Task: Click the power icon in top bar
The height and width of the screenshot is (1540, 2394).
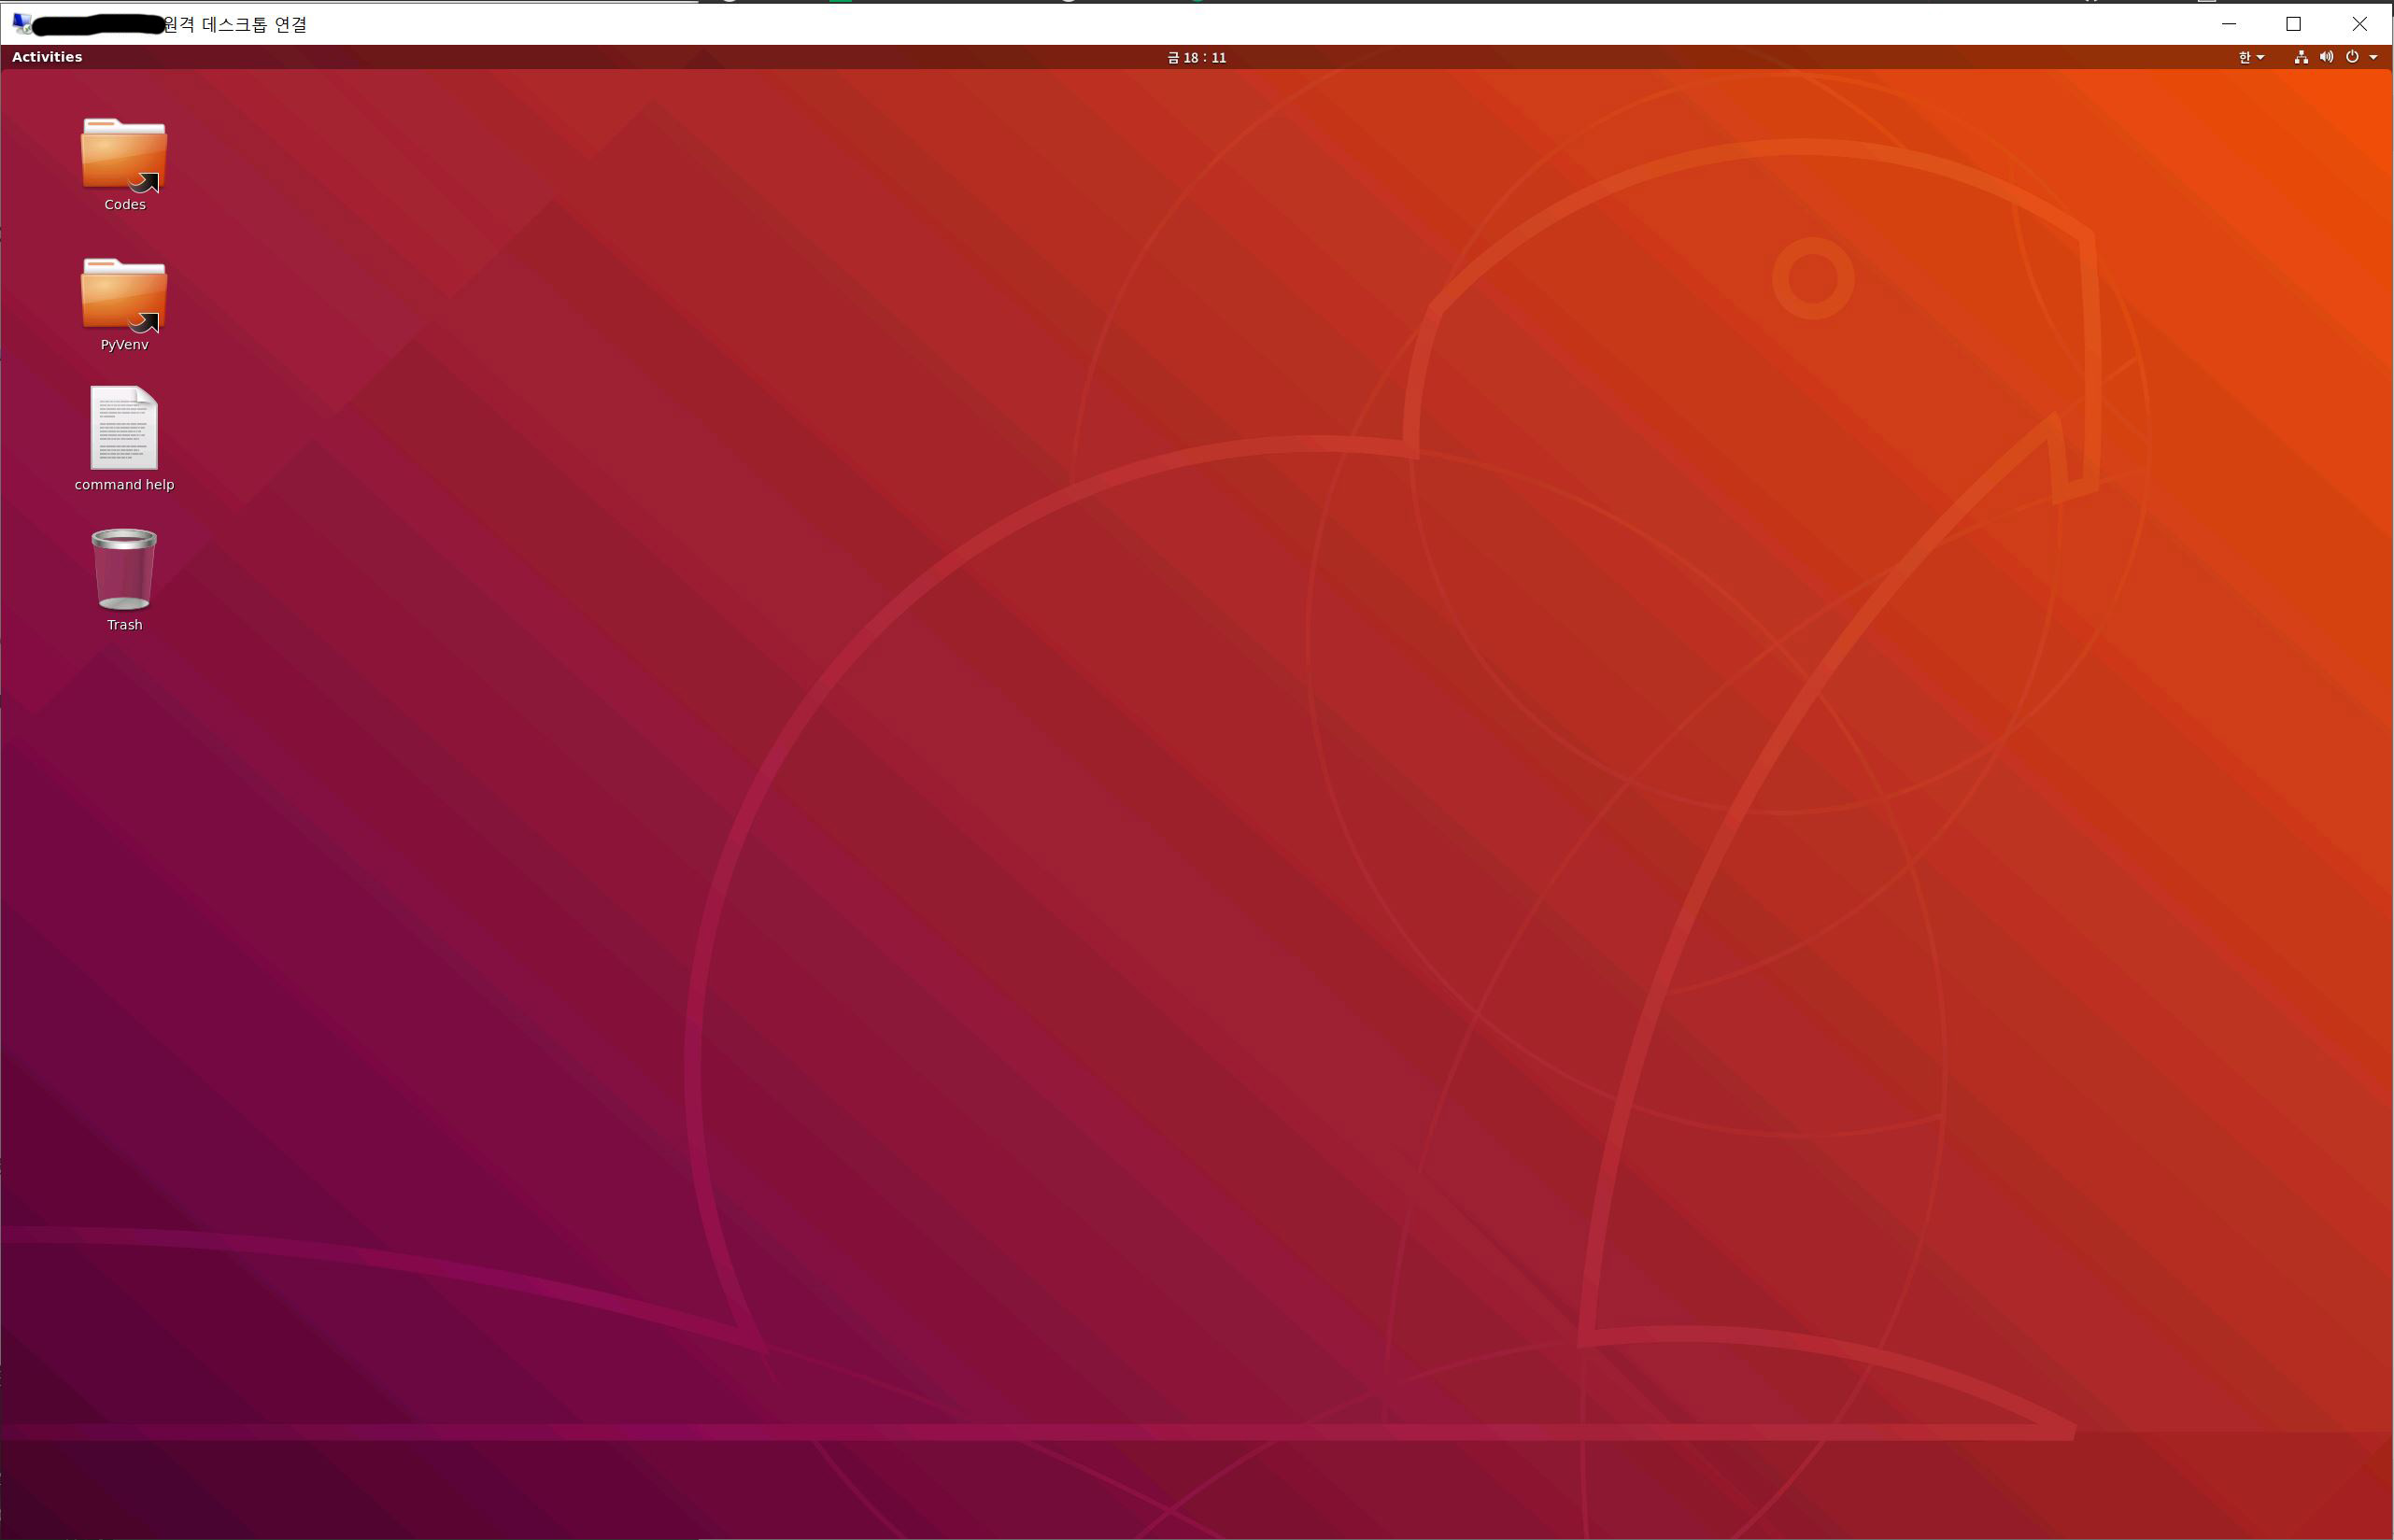Action: click(x=2352, y=57)
